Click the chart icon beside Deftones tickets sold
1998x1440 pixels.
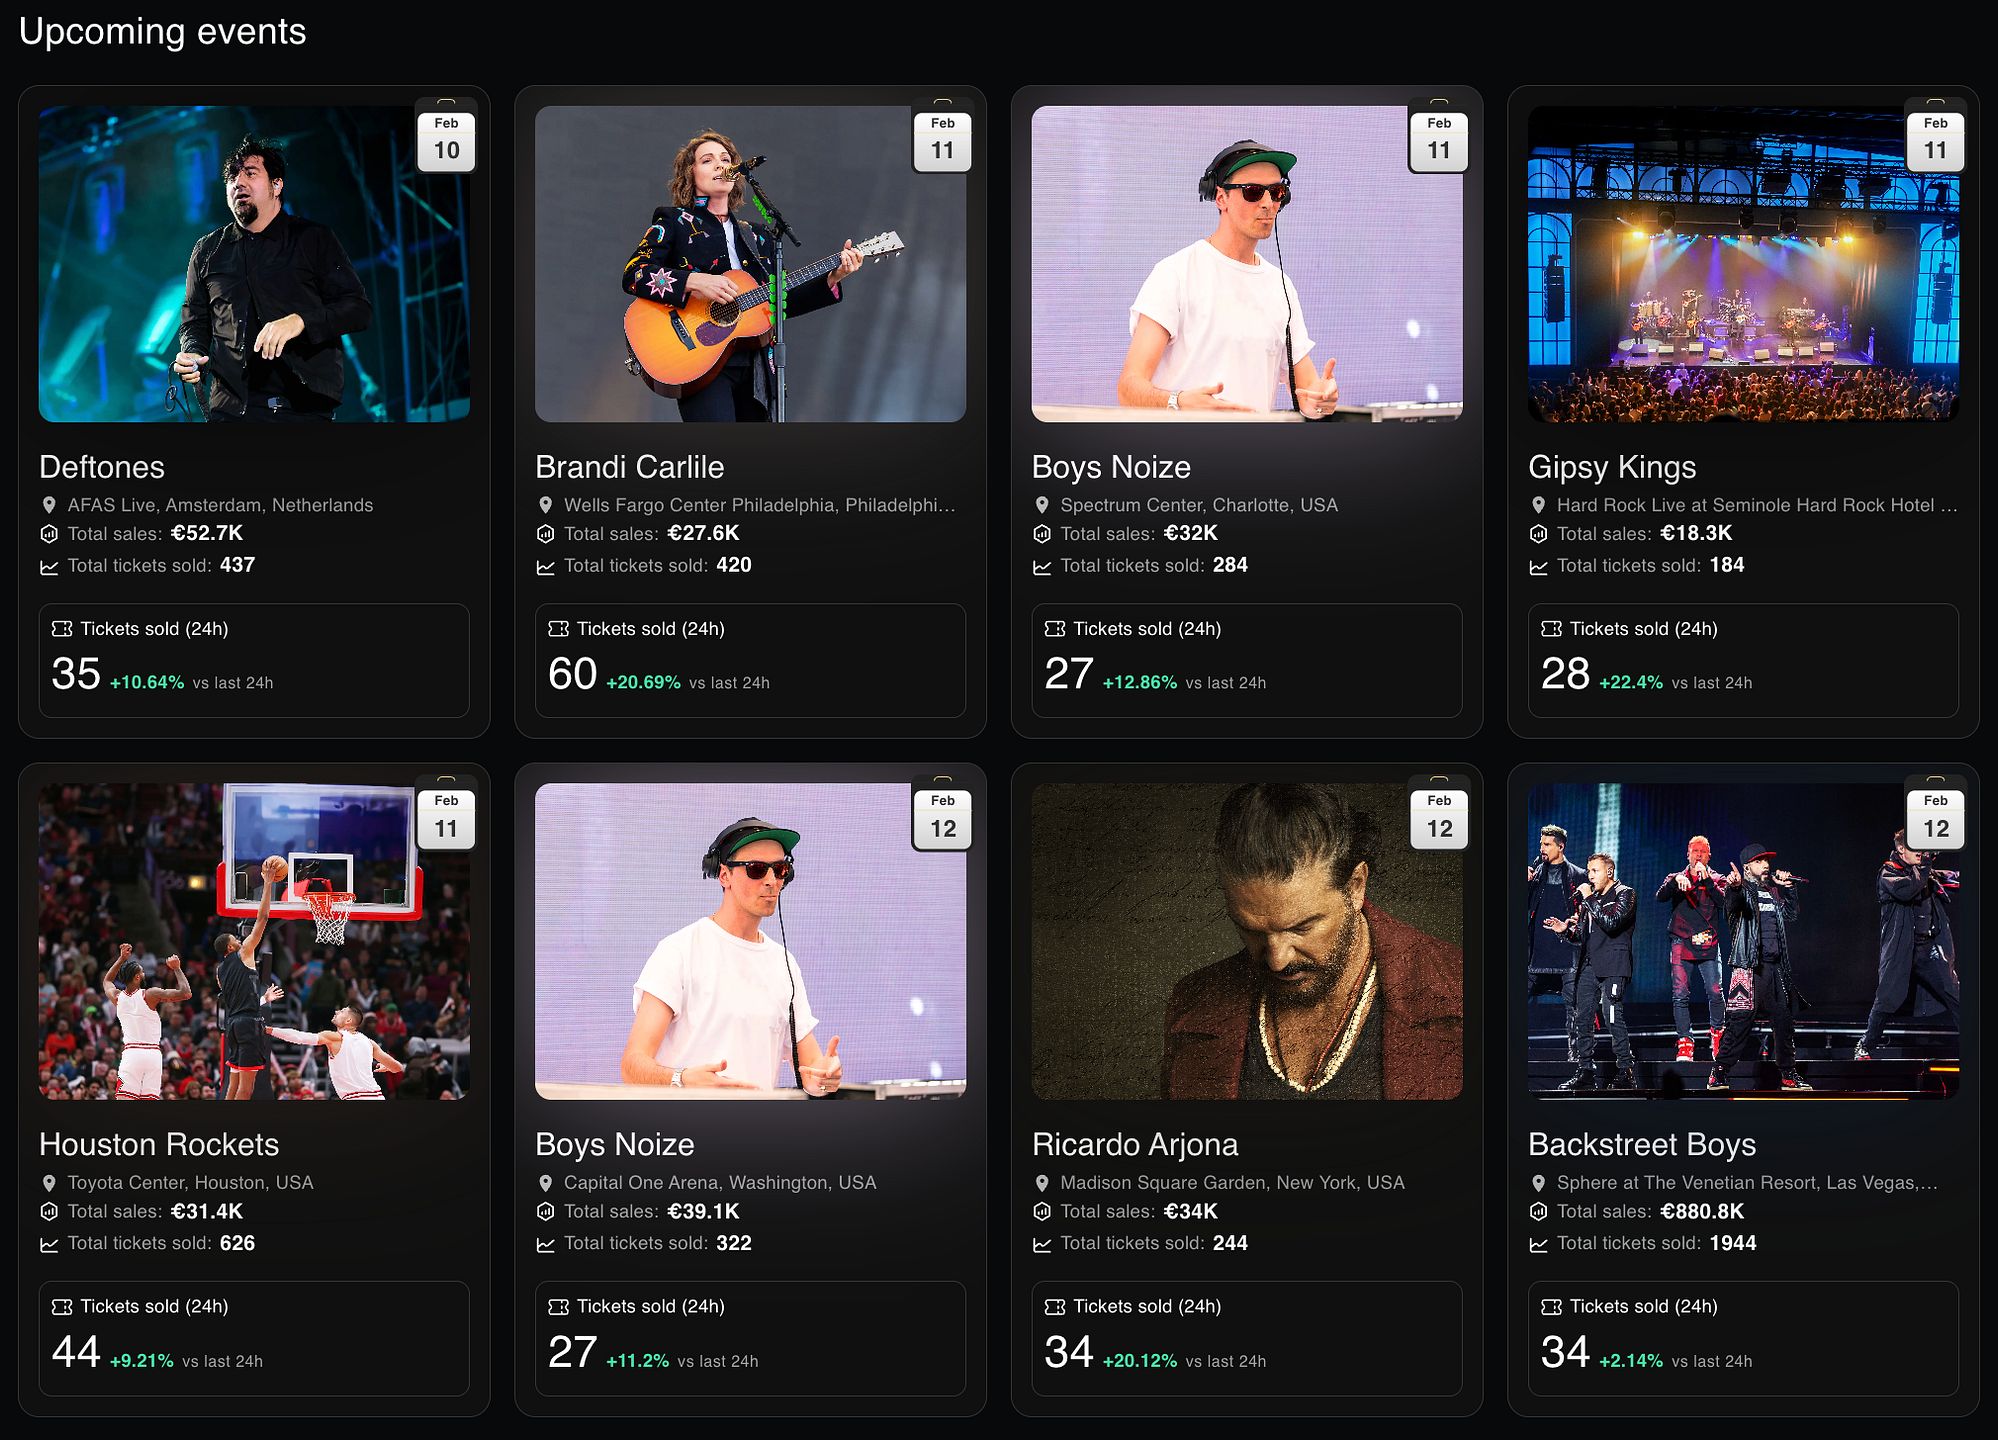[48, 567]
